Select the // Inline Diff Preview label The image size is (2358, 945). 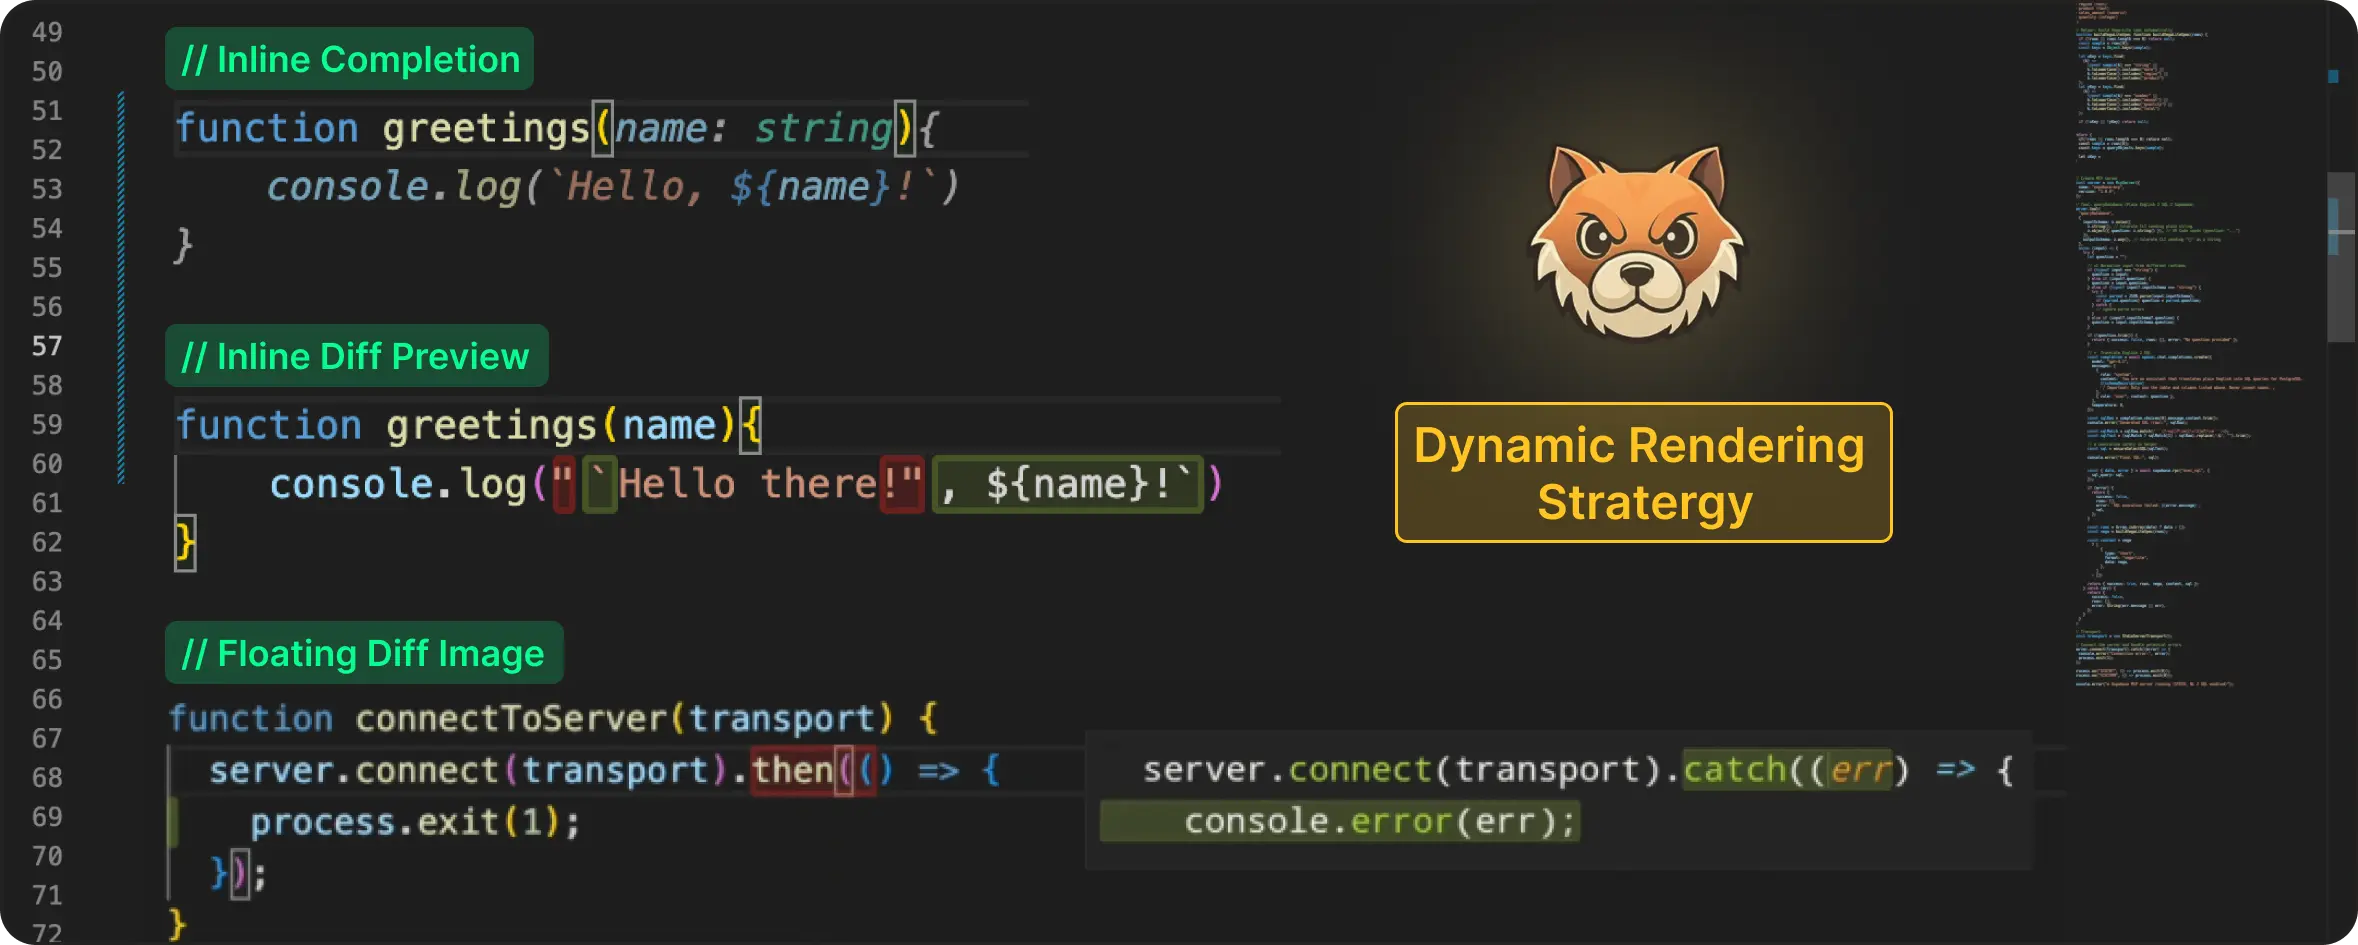pos(356,356)
